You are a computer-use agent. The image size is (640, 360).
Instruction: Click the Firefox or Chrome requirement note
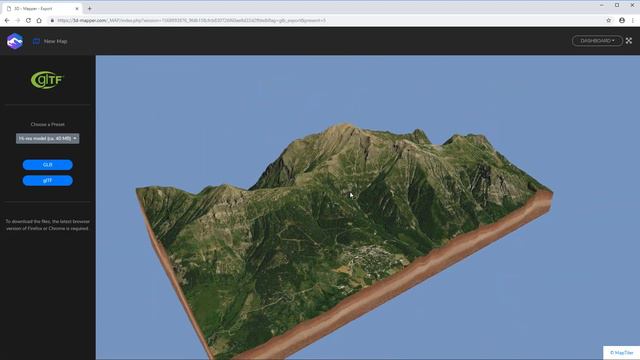[x=47, y=225]
